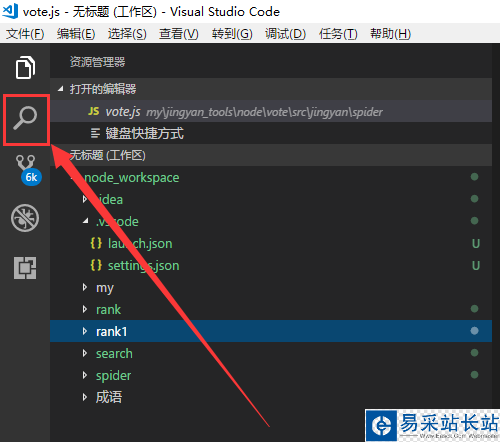Screen dimensions: 500x442
Task: Select the rank folder name
Action: coord(108,309)
